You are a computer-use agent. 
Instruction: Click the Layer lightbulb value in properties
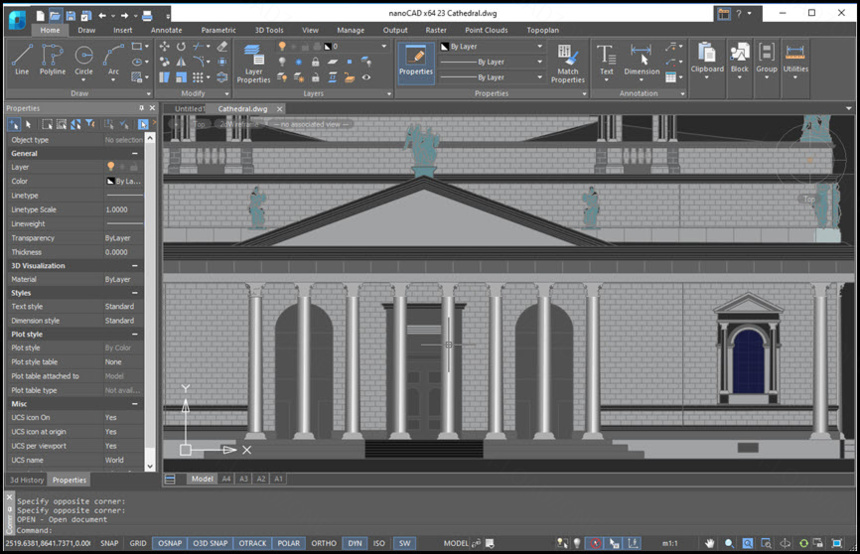point(110,166)
